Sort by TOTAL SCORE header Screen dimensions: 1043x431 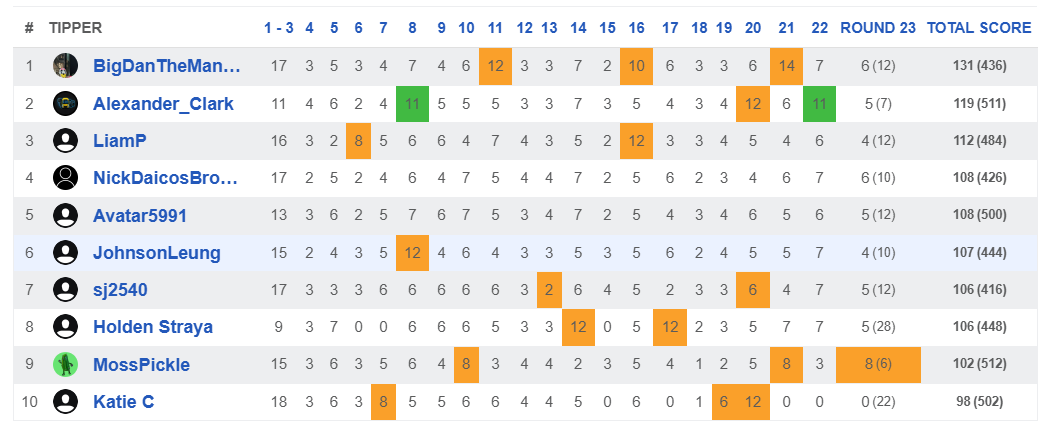click(979, 28)
